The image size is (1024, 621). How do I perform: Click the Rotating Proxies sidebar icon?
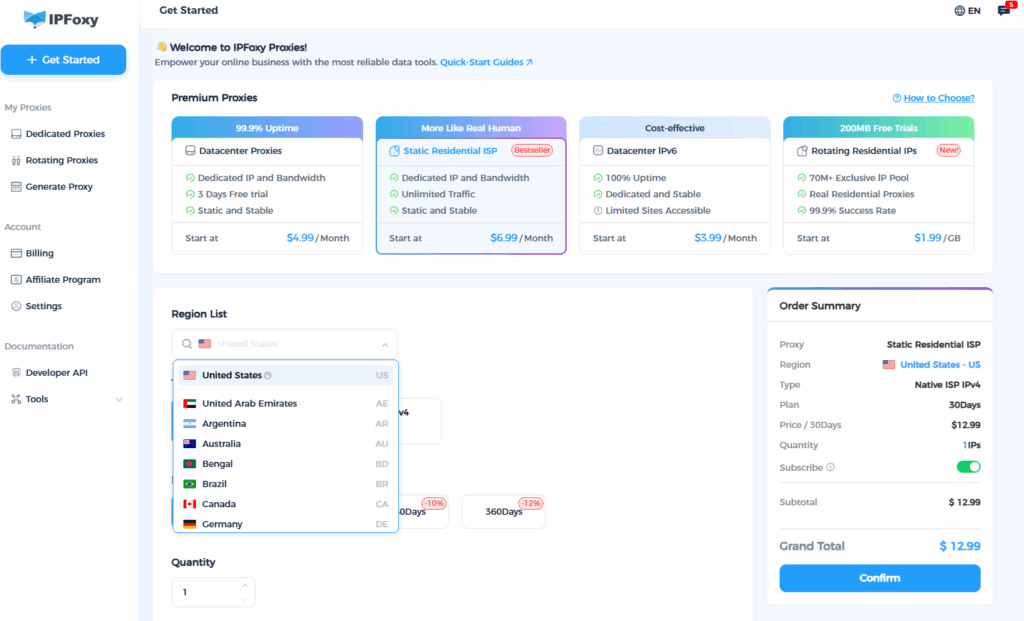16,160
